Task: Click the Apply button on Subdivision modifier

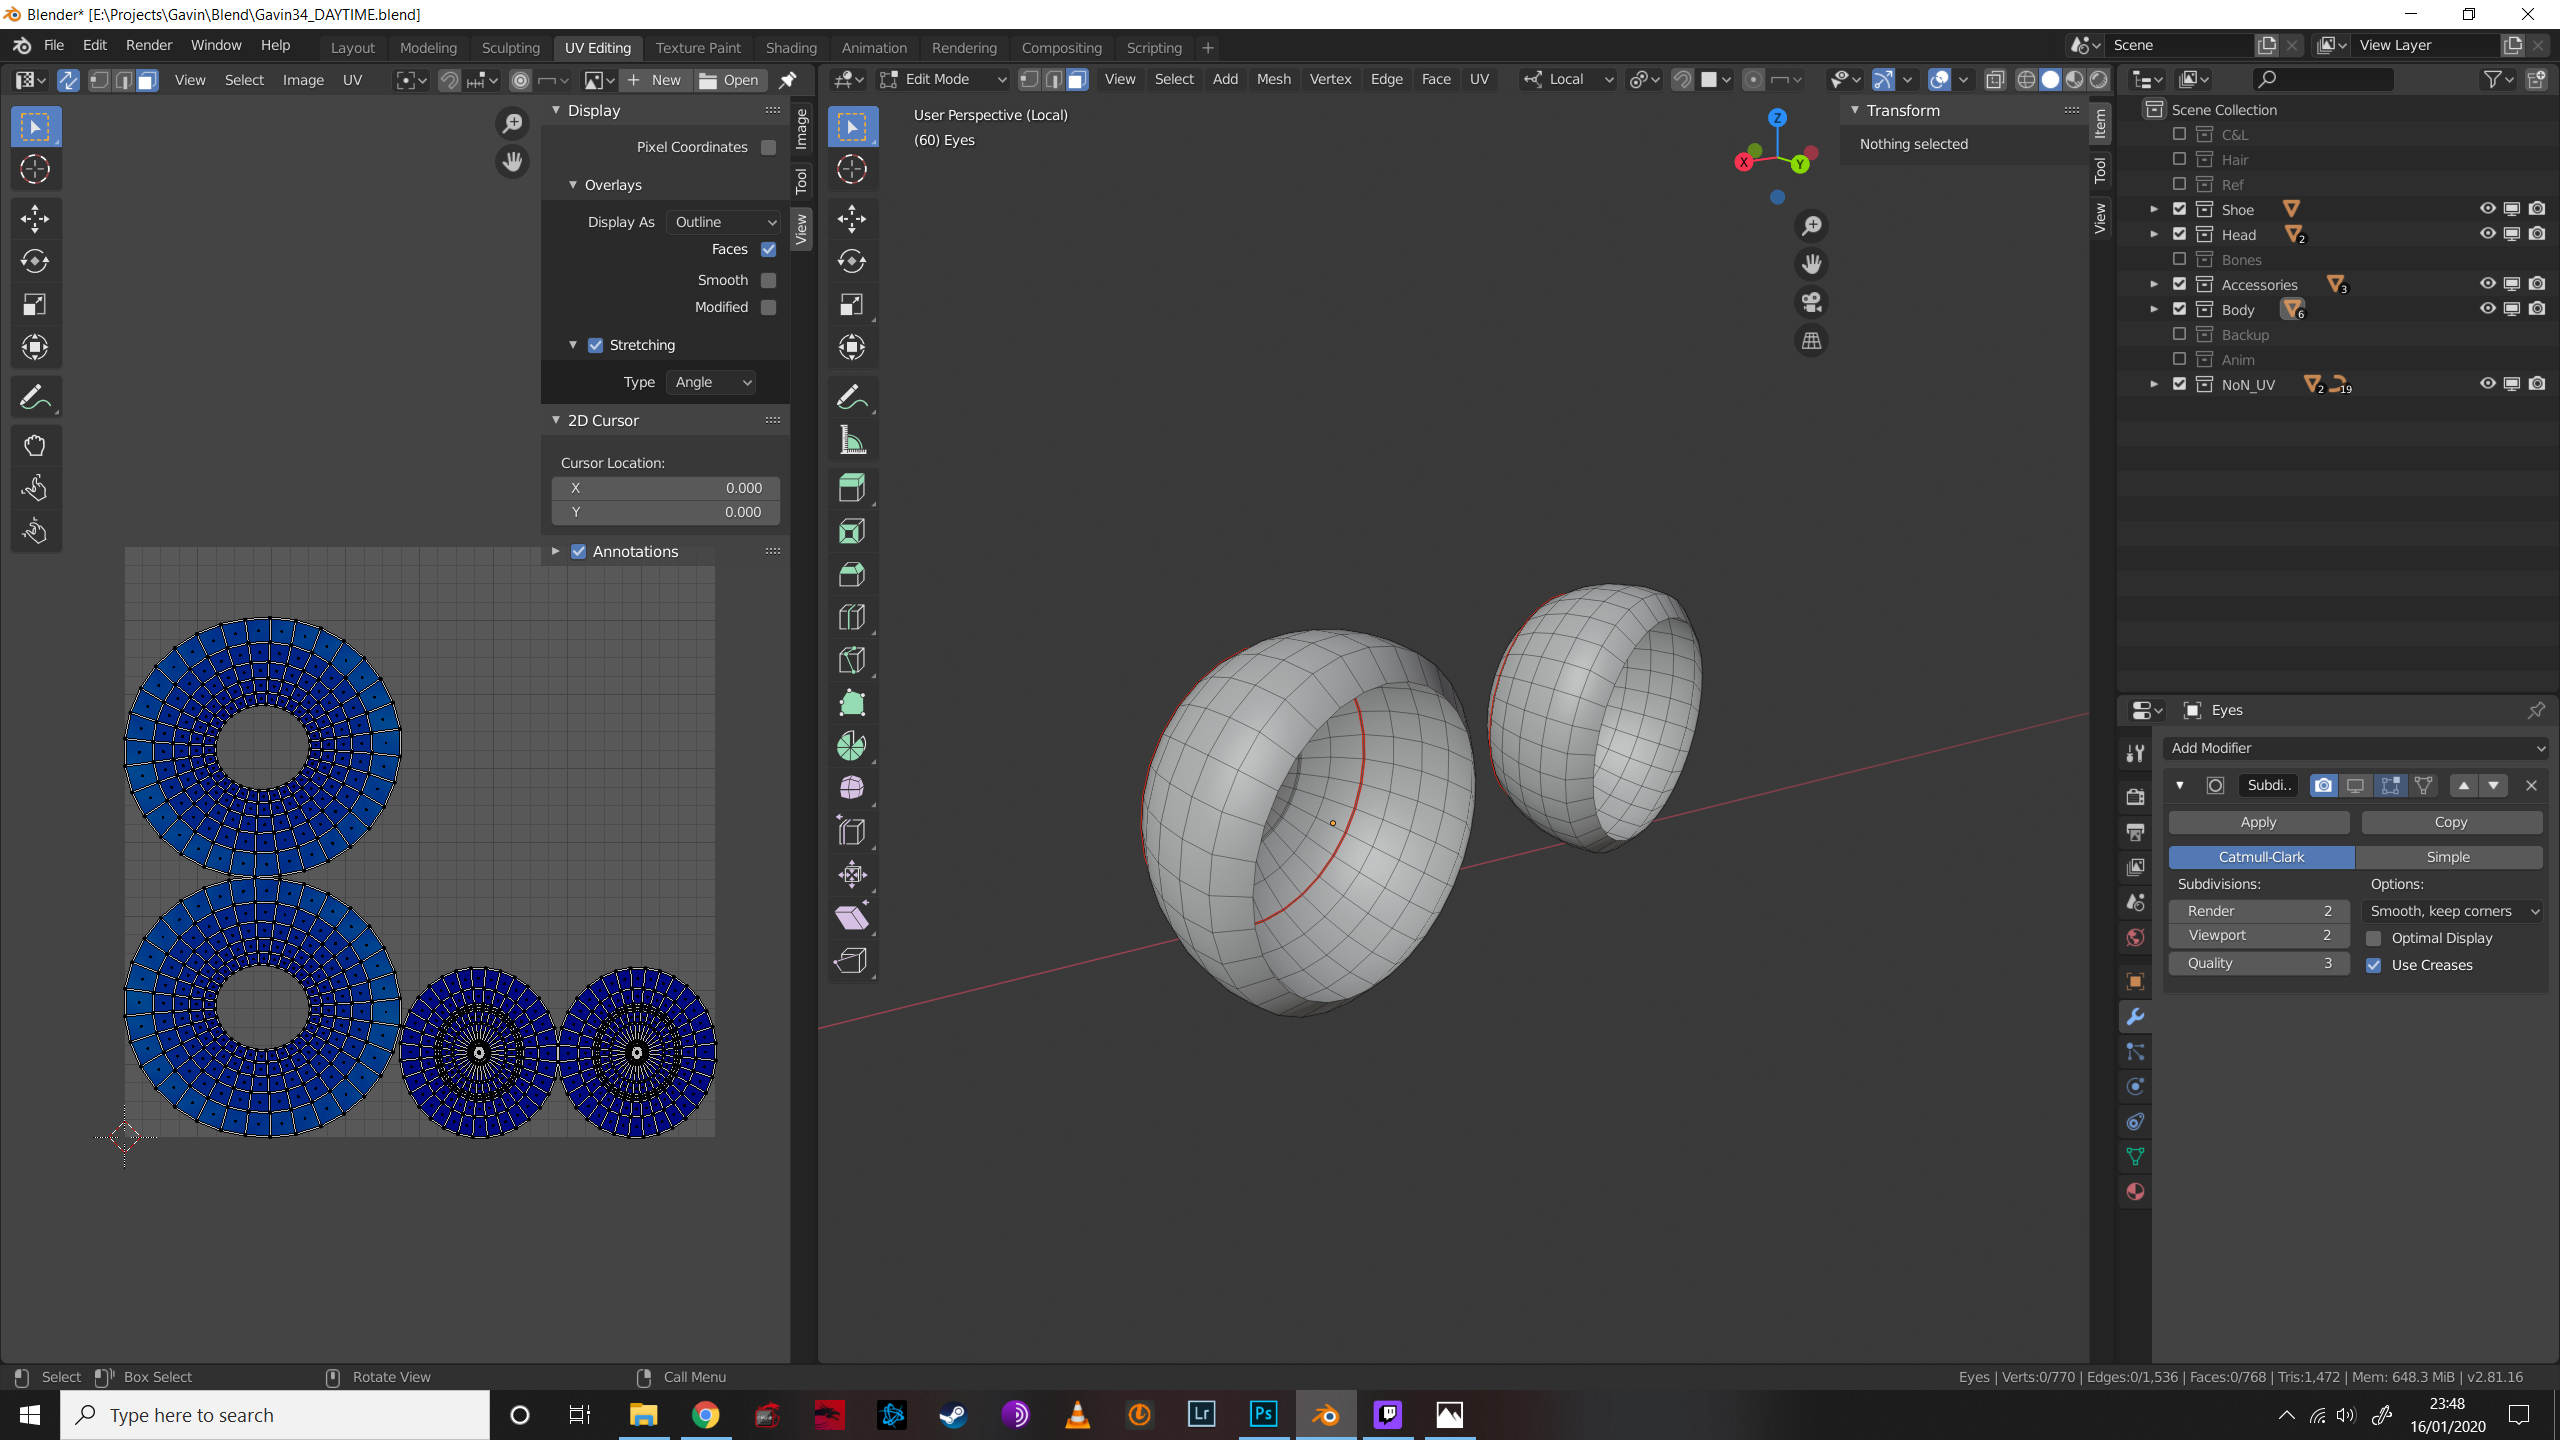Action: coord(2258,822)
